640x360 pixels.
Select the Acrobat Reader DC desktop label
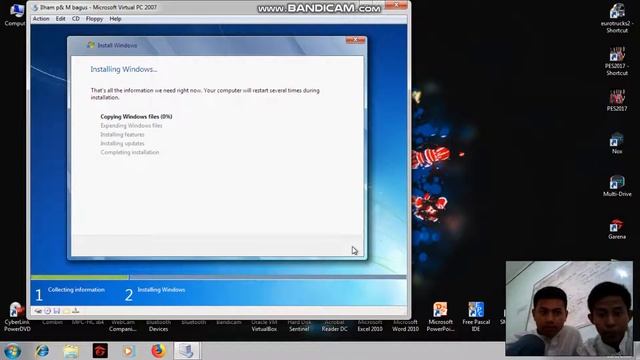[x=334, y=325]
